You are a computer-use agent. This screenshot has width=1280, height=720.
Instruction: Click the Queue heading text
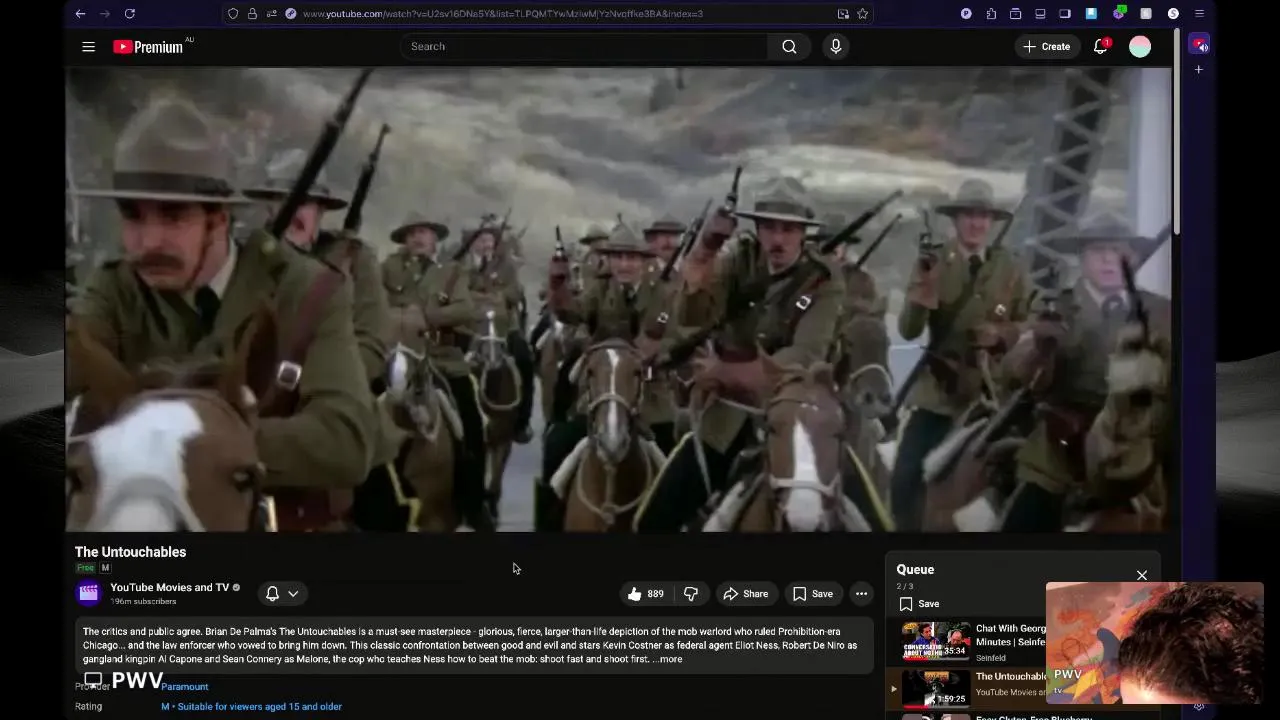[915, 569]
